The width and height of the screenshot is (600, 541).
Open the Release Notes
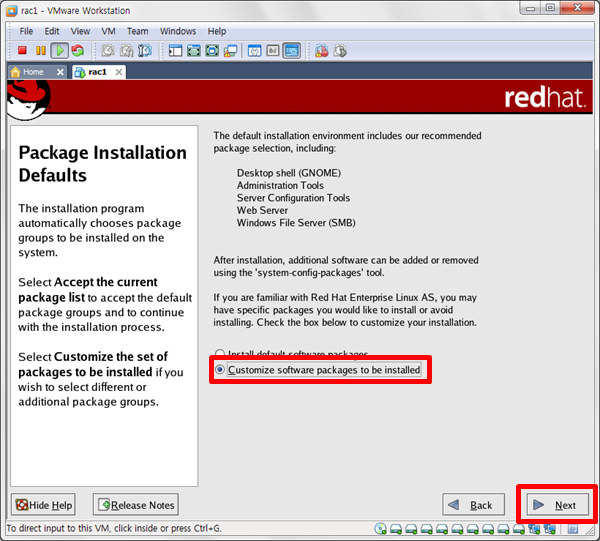coord(136,505)
